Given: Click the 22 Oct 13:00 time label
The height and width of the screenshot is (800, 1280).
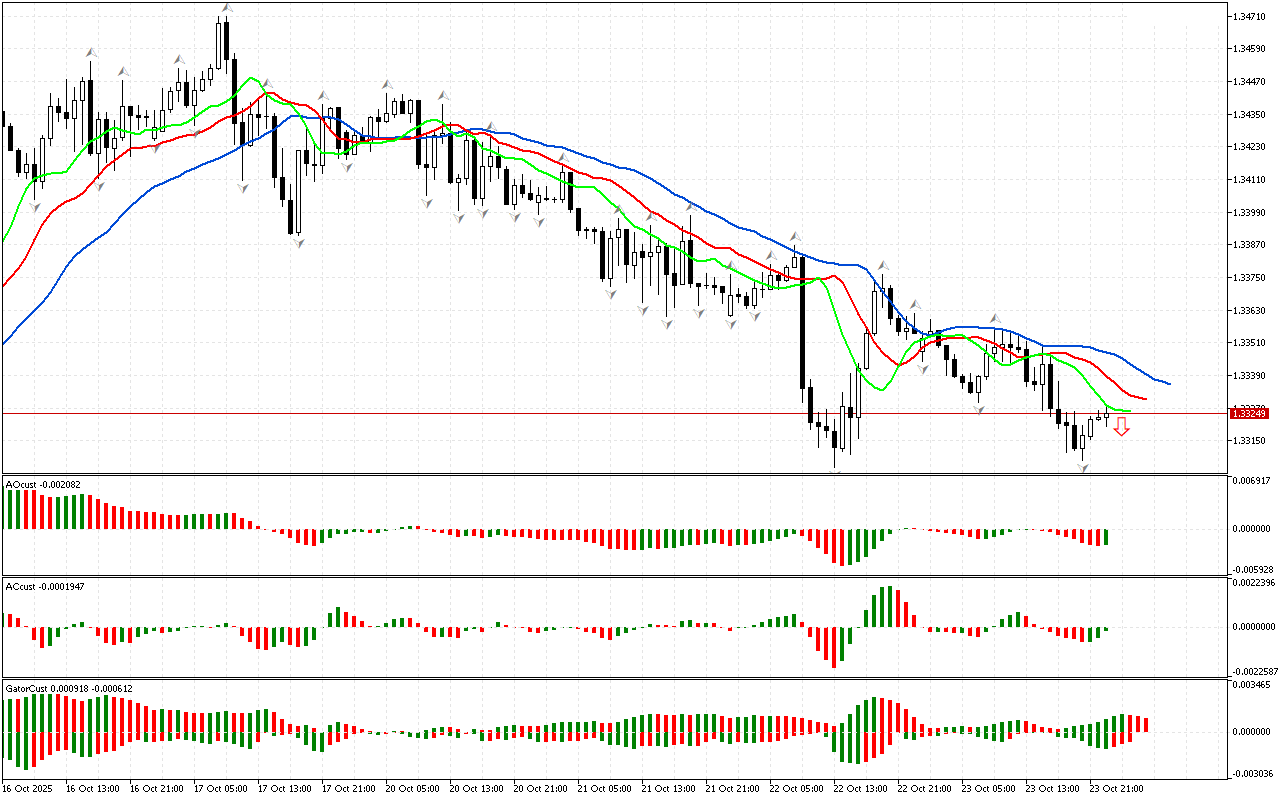Looking at the screenshot, I should point(859,789).
